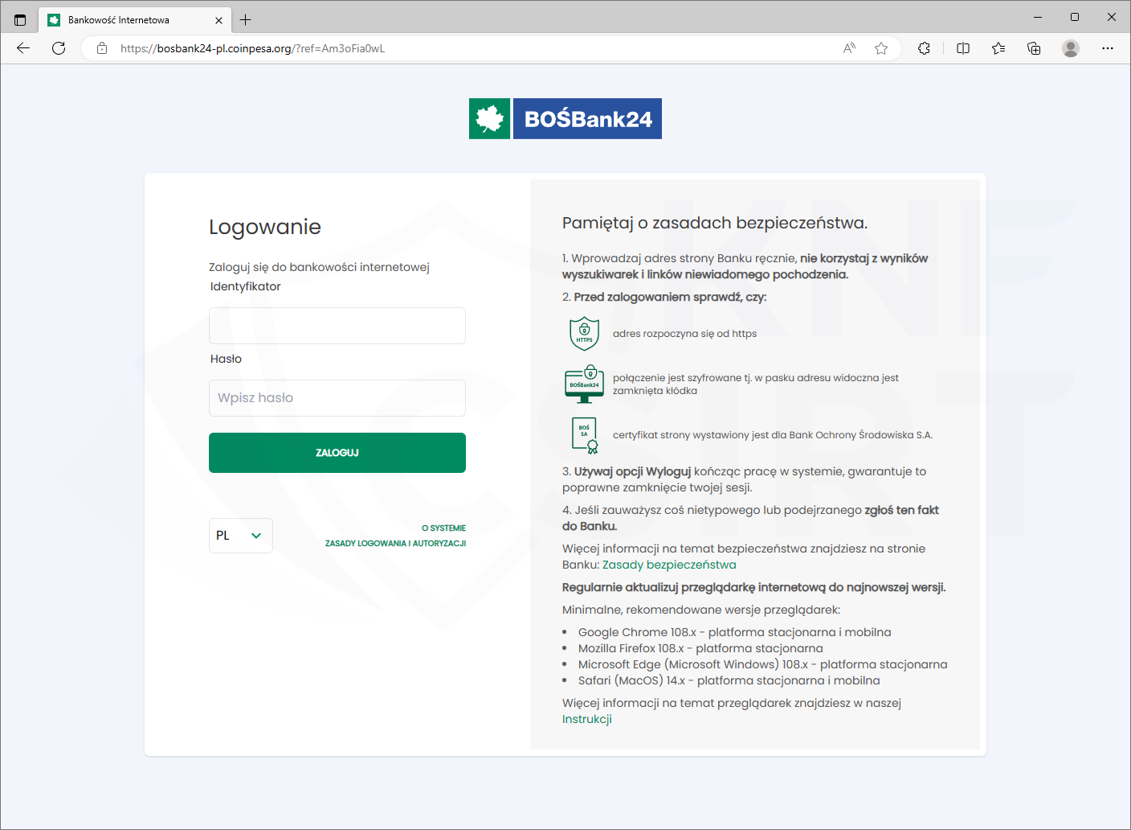The height and width of the screenshot is (830, 1131).
Task: Open browser Extensions puzzle icon
Action: click(924, 48)
